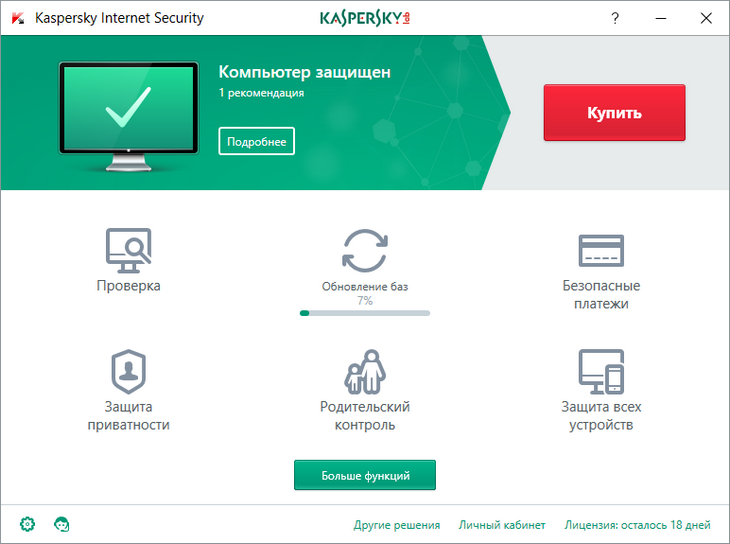Open the Другие решения link
Screen dimensions: 730x544
pyautogui.click(x=397, y=525)
